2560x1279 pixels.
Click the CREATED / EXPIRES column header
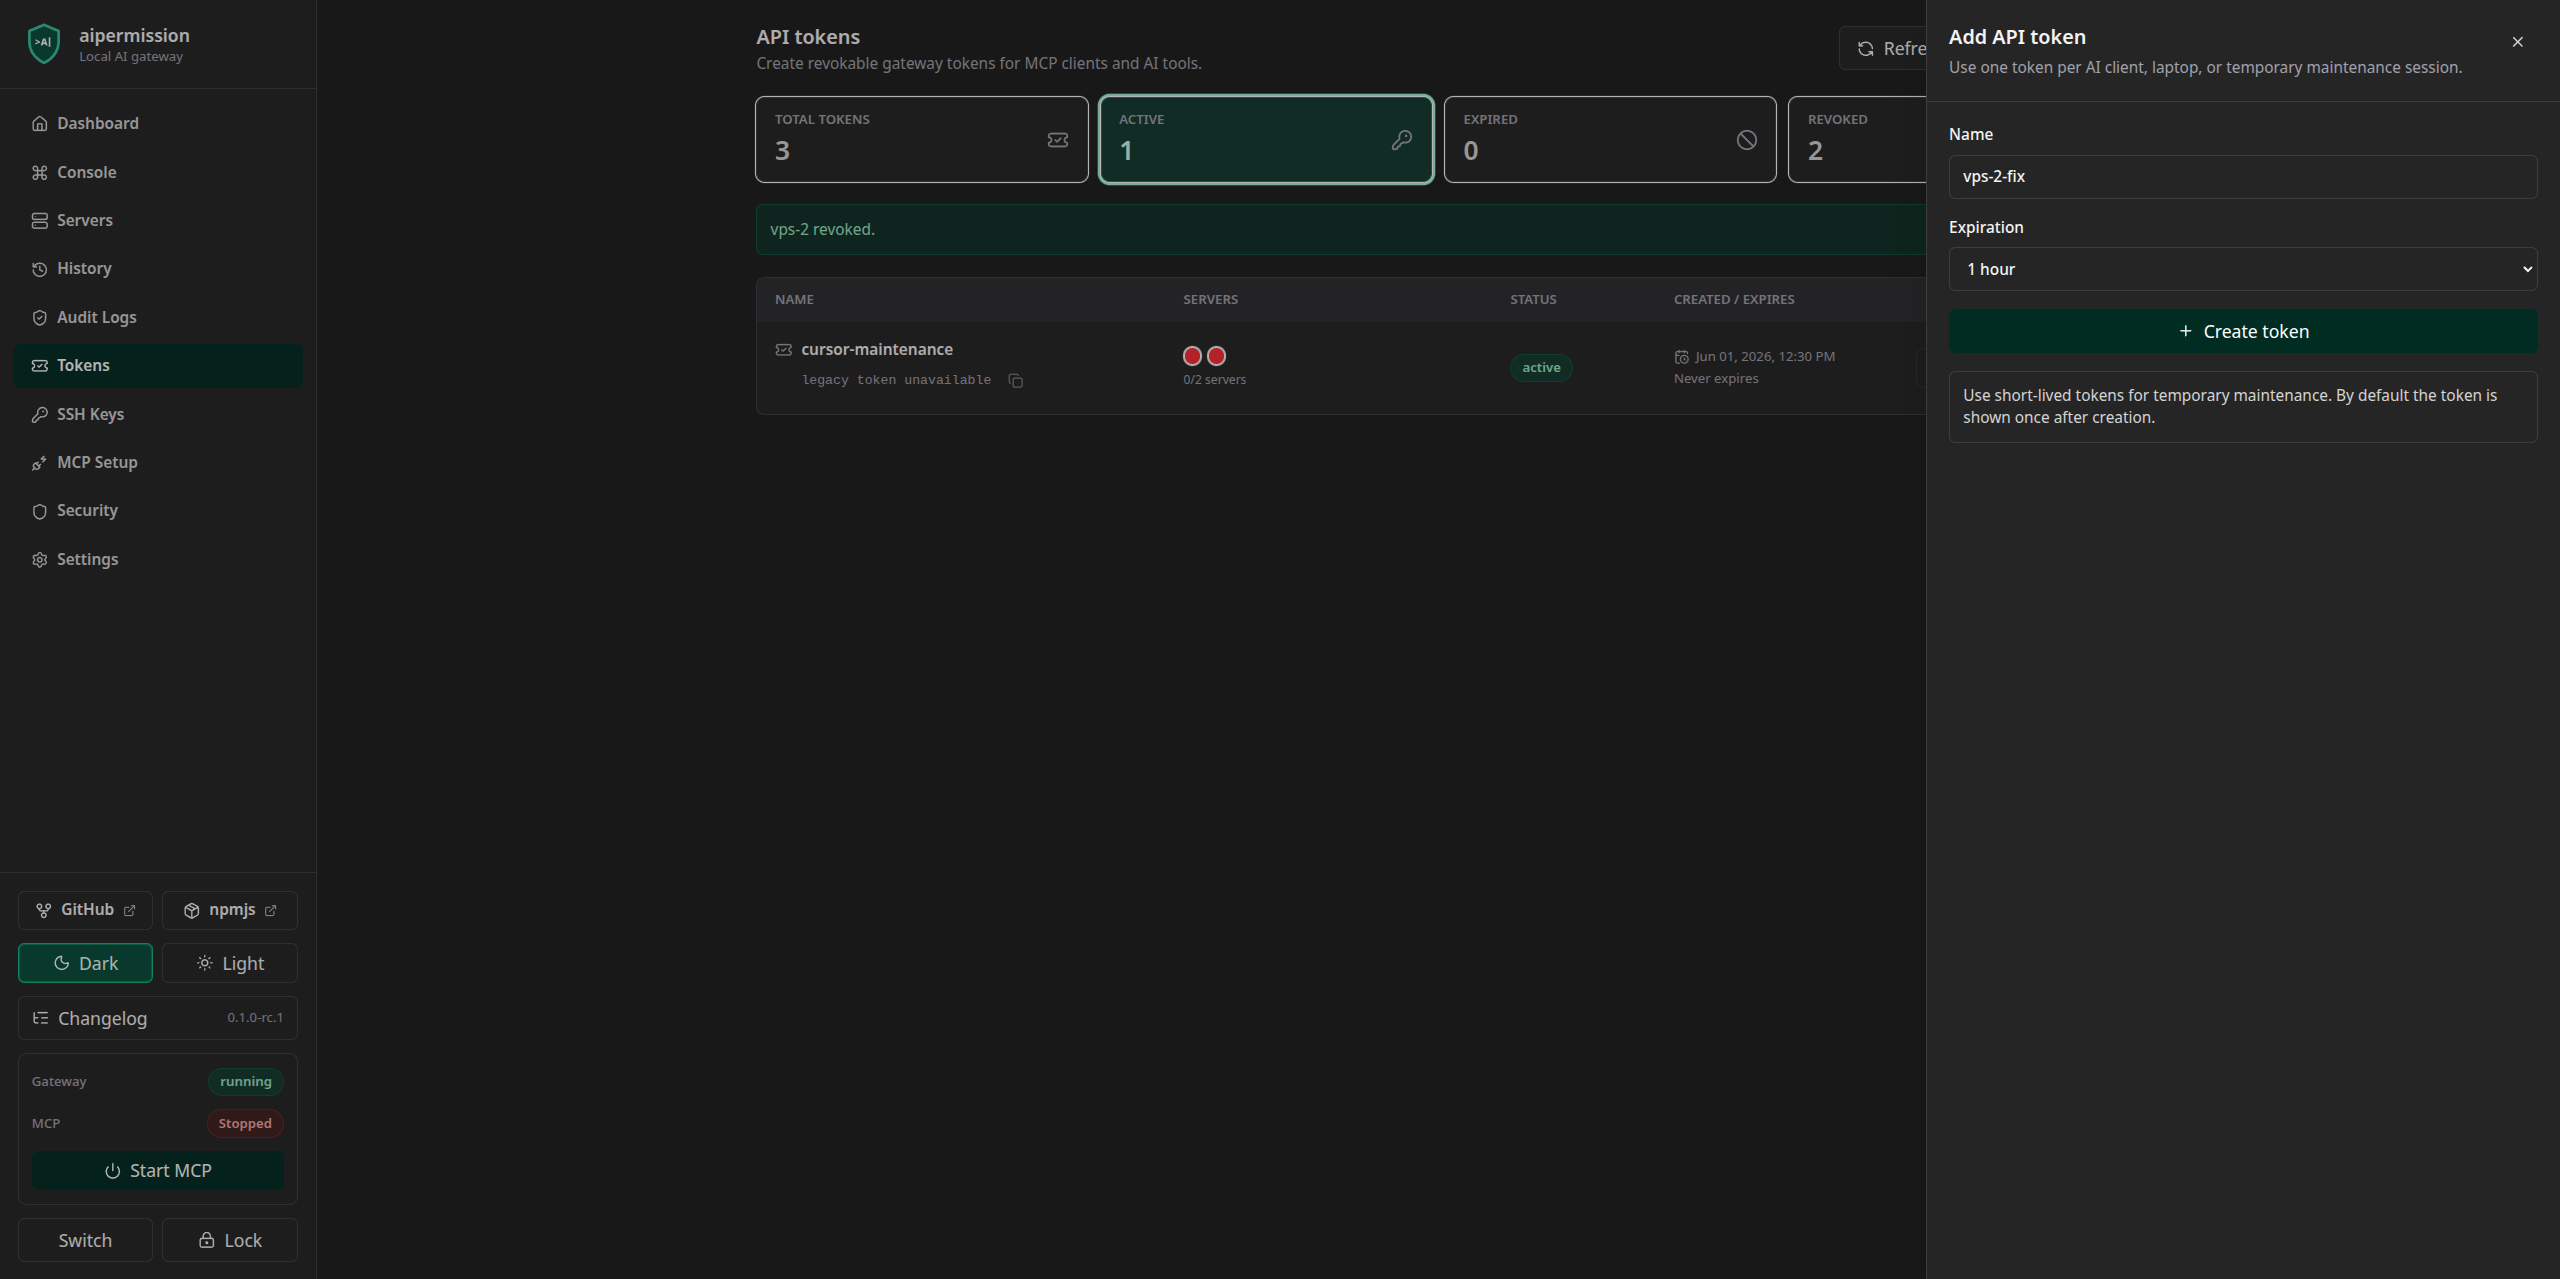pos(1734,300)
